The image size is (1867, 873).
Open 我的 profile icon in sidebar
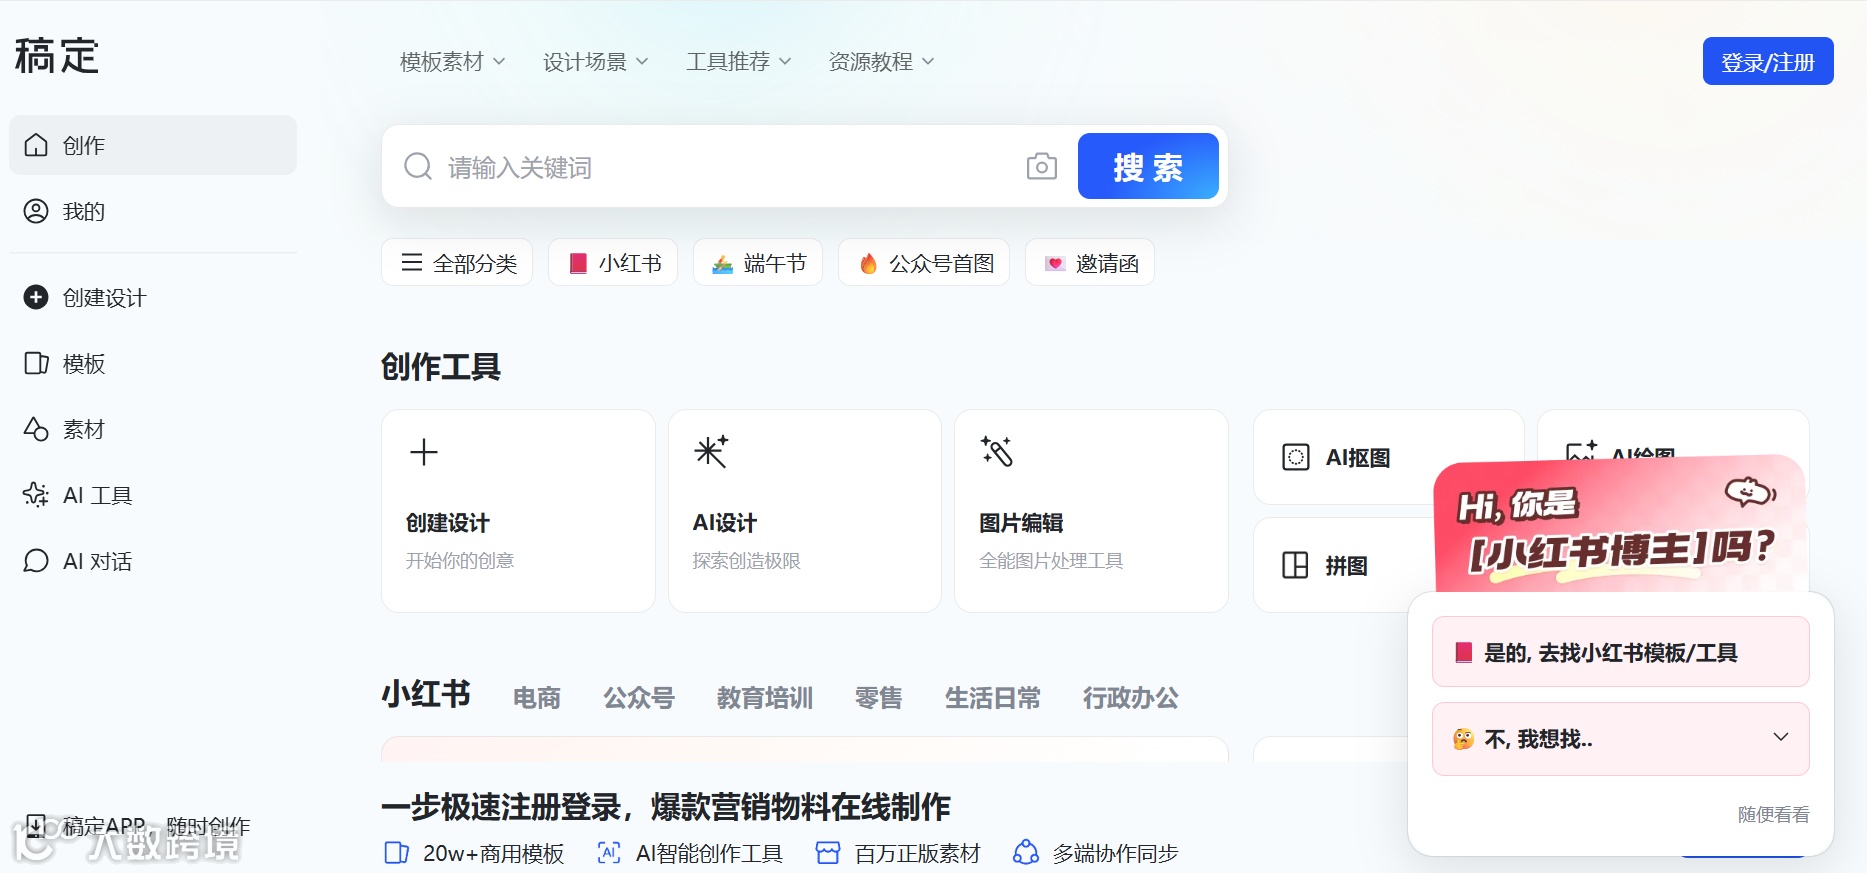click(x=36, y=211)
